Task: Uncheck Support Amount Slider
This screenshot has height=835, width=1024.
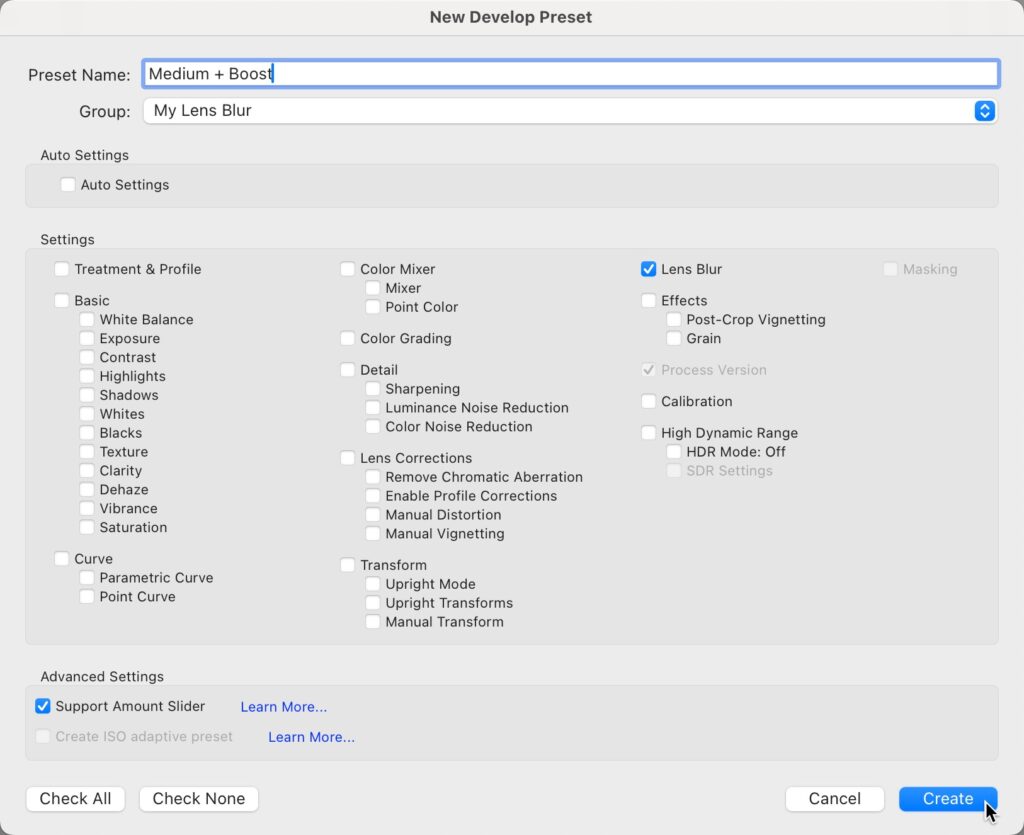Action: (x=42, y=706)
